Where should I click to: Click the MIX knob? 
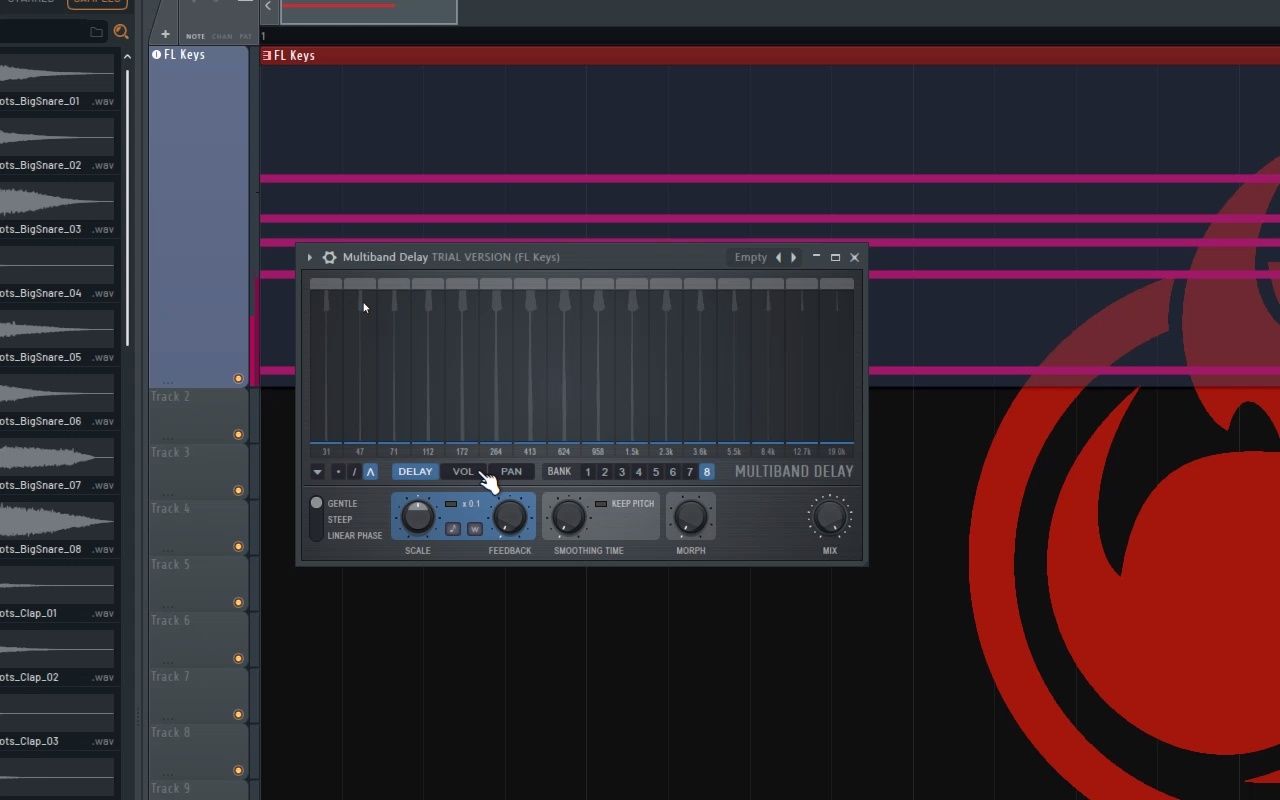point(830,516)
